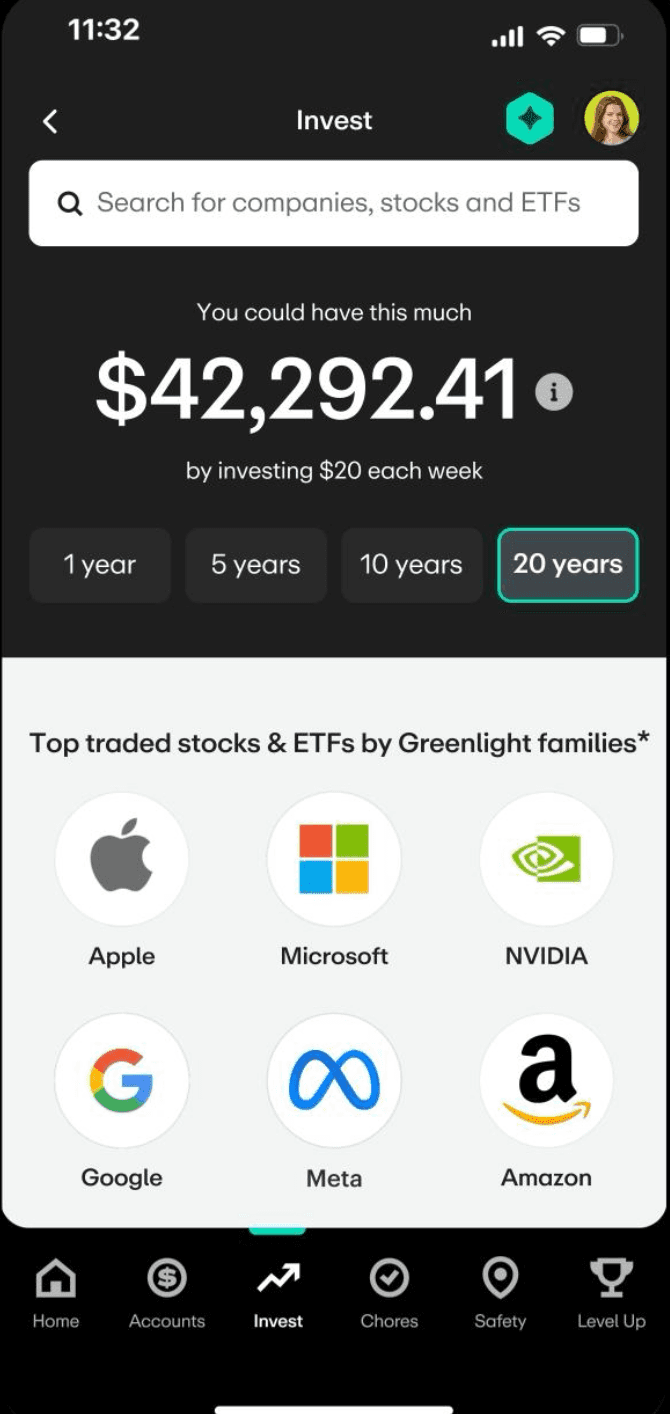The image size is (670, 1414).
Task: Open the profile avatar photo
Action: (x=611, y=119)
